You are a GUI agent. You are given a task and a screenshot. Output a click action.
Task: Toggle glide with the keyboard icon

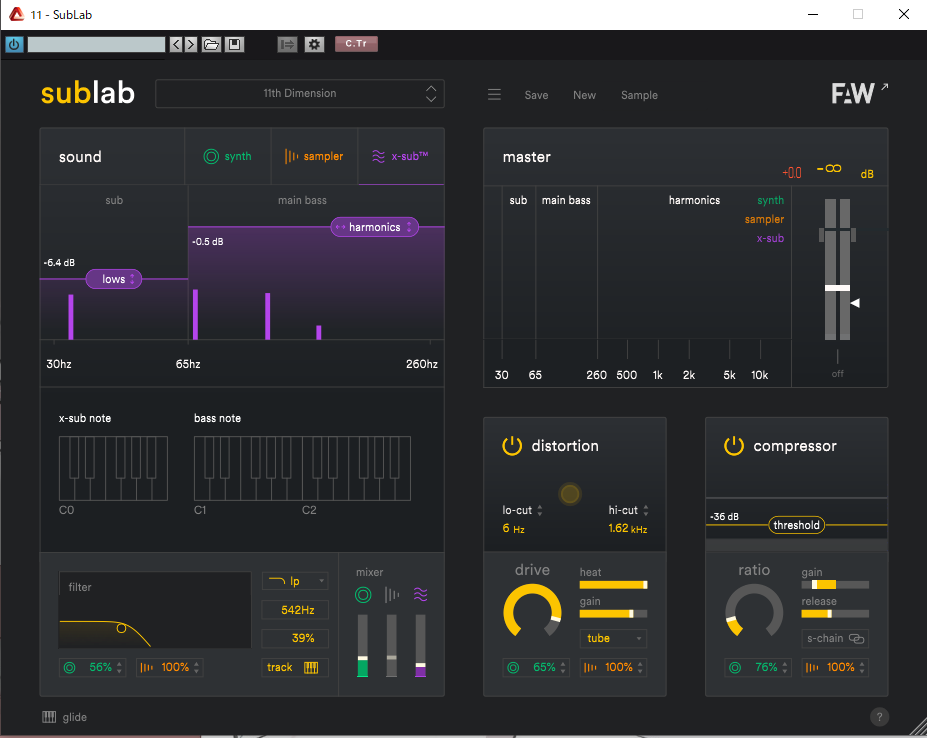click(x=49, y=717)
